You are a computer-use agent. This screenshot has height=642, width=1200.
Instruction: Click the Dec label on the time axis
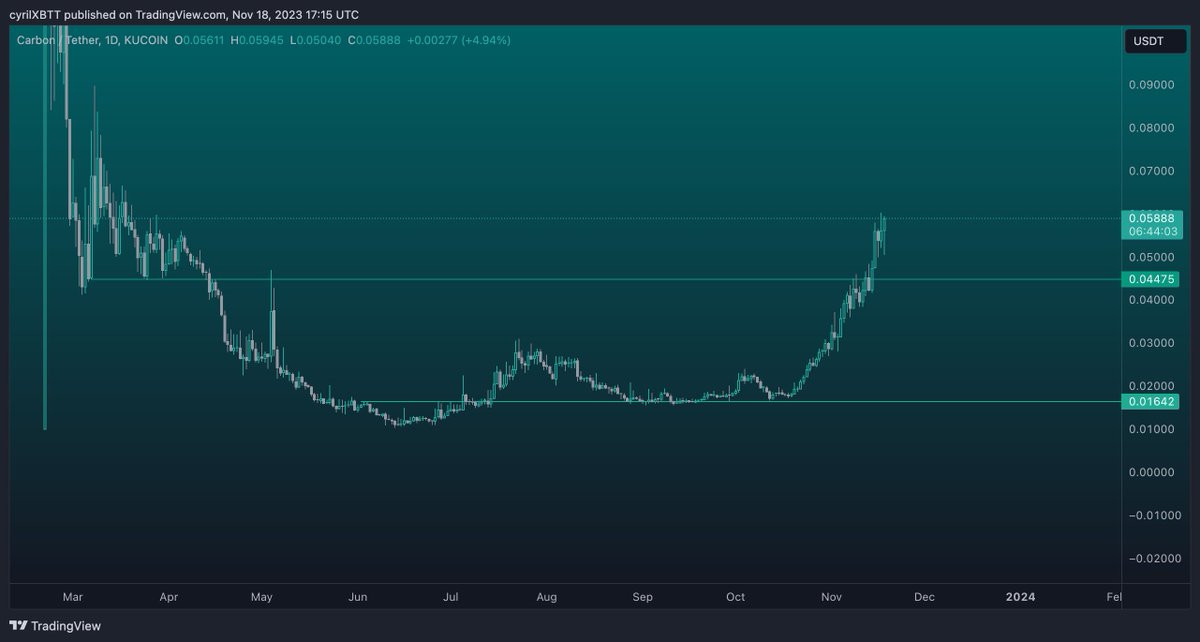click(x=924, y=597)
